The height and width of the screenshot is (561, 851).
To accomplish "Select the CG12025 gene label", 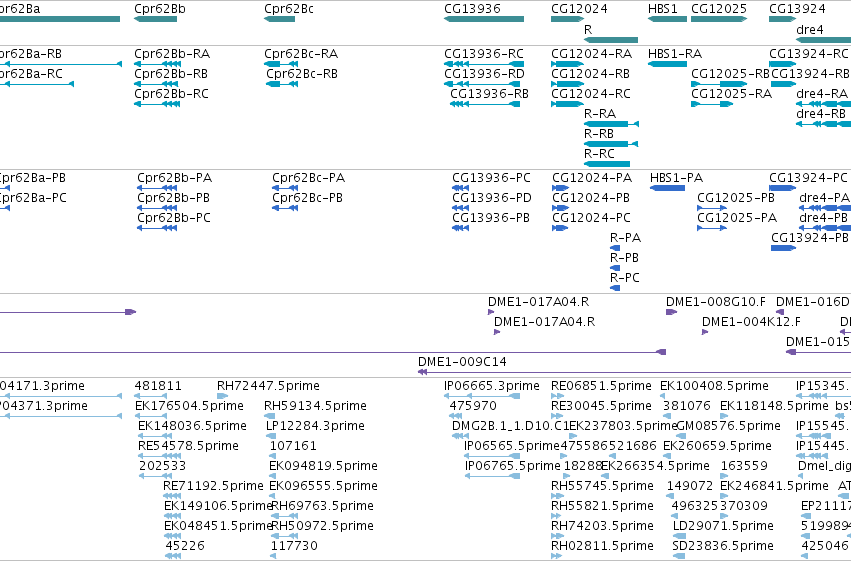I will pos(719,9).
